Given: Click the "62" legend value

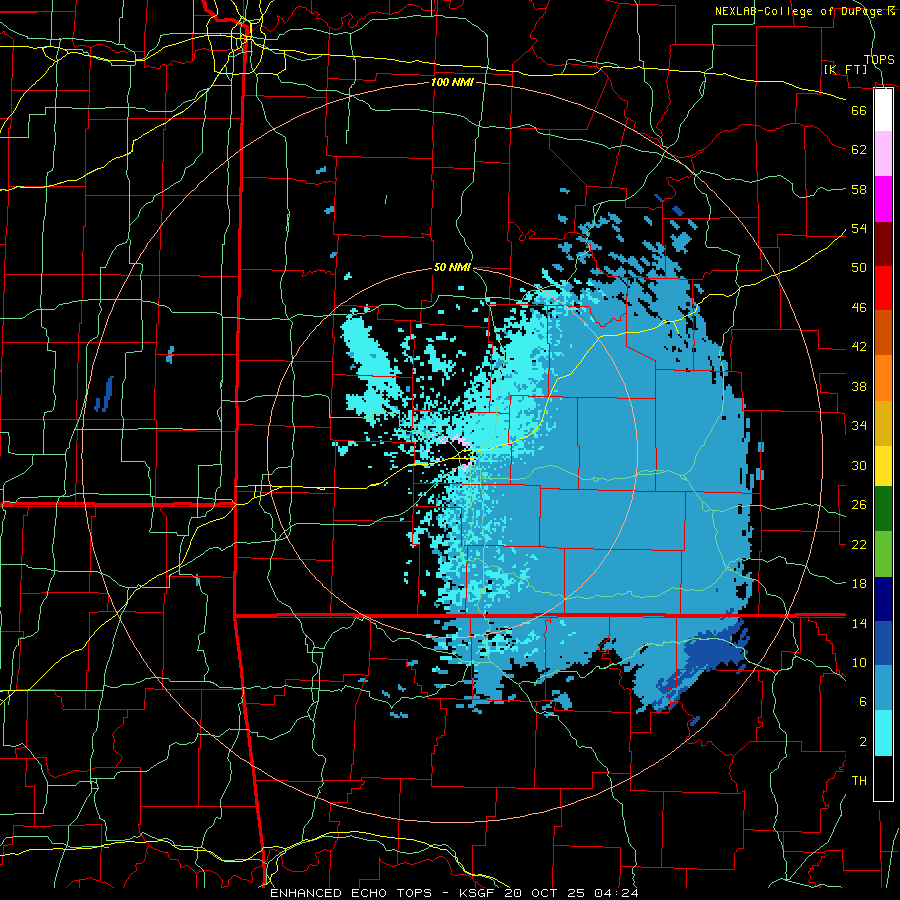Looking at the screenshot, I should coord(859,150).
